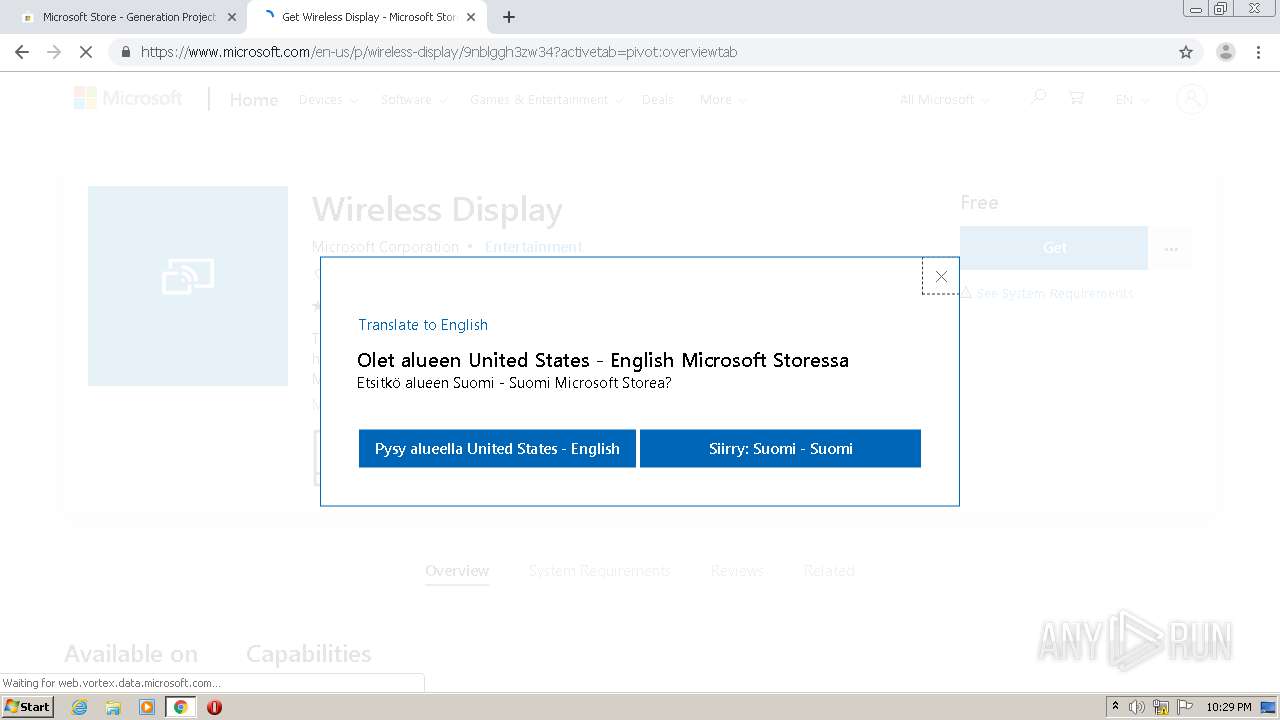Go back using browser back arrow
The image size is (1280, 720).
point(22,52)
